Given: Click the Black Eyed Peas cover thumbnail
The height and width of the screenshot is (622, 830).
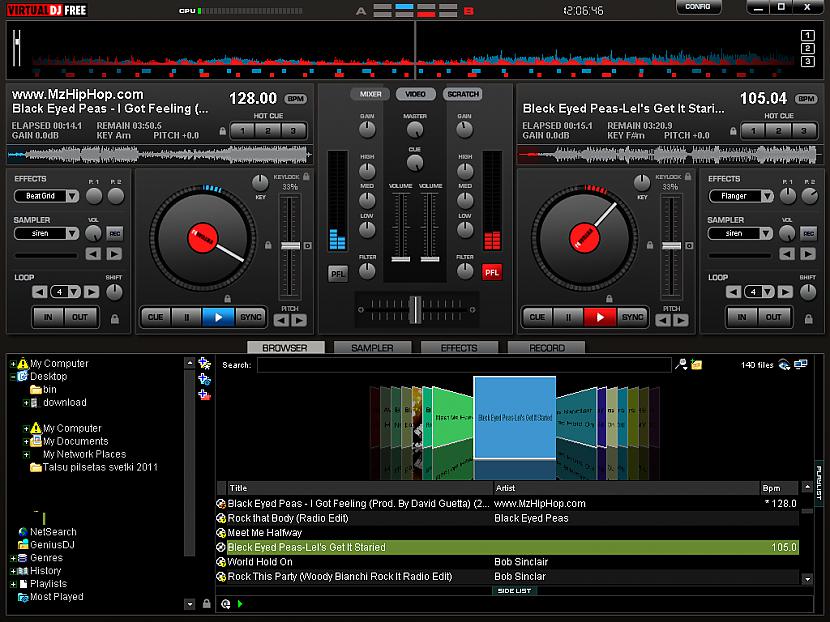Looking at the screenshot, I should tap(515, 418).
